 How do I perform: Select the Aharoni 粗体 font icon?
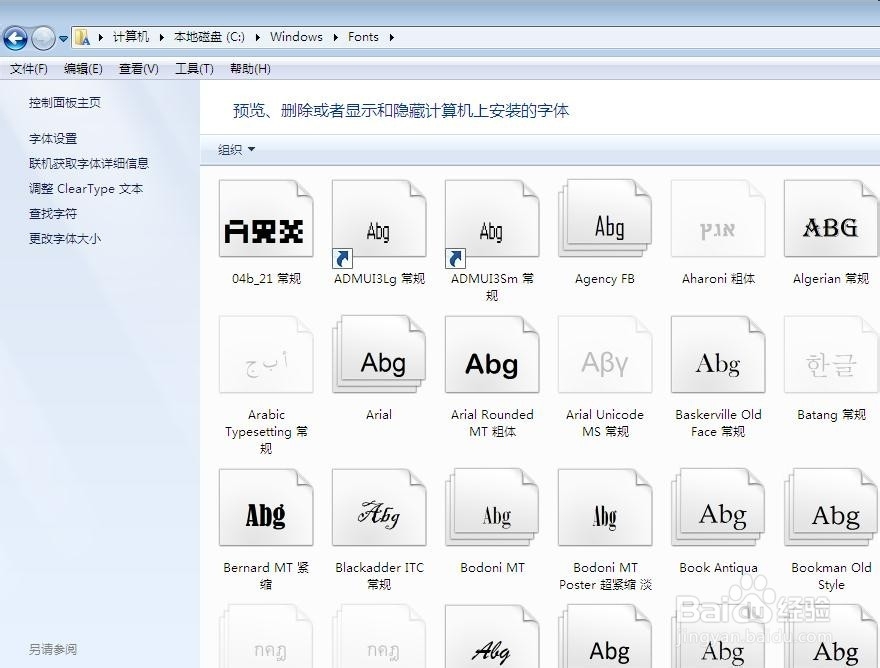pyautogui.click(x=718, y=219)
